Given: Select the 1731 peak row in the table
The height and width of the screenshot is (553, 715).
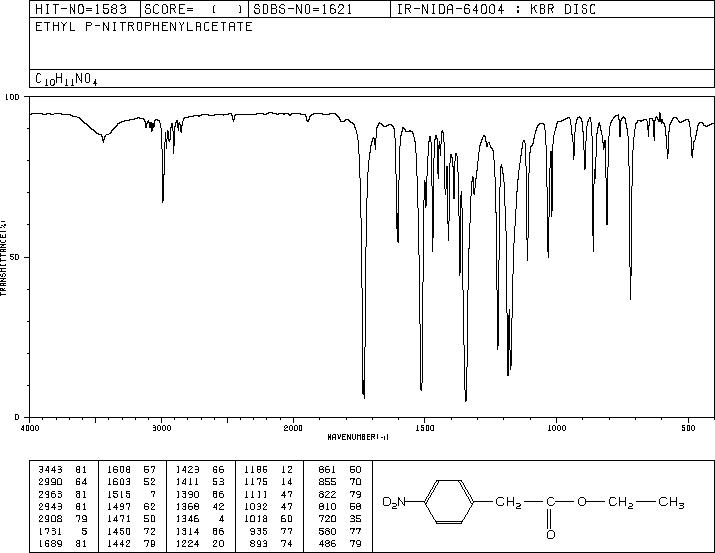Looking at the screenshot, I should [x=62, y=532].
